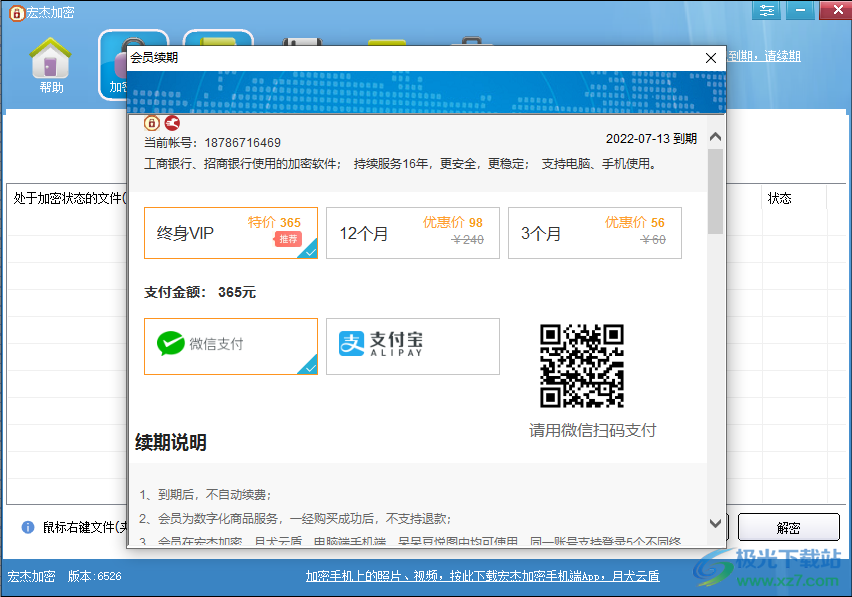
Task: Click the blue info icon at bottom
Action: 28,527
